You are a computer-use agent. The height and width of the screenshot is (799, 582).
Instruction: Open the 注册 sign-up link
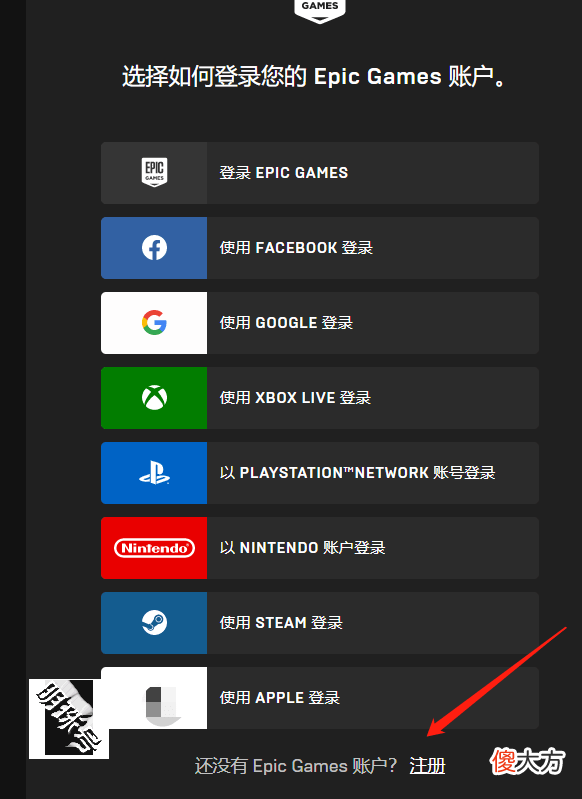coord(427,766)
